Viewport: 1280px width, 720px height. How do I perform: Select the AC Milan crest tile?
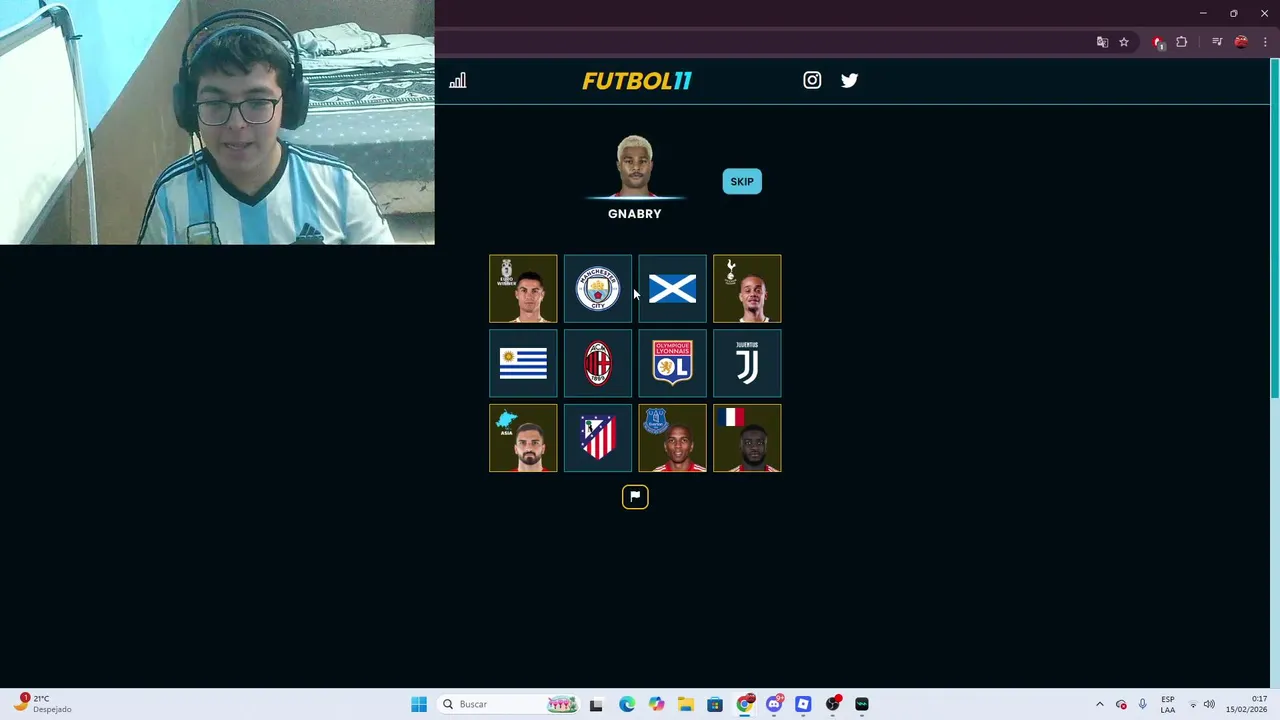click(598, 363)
